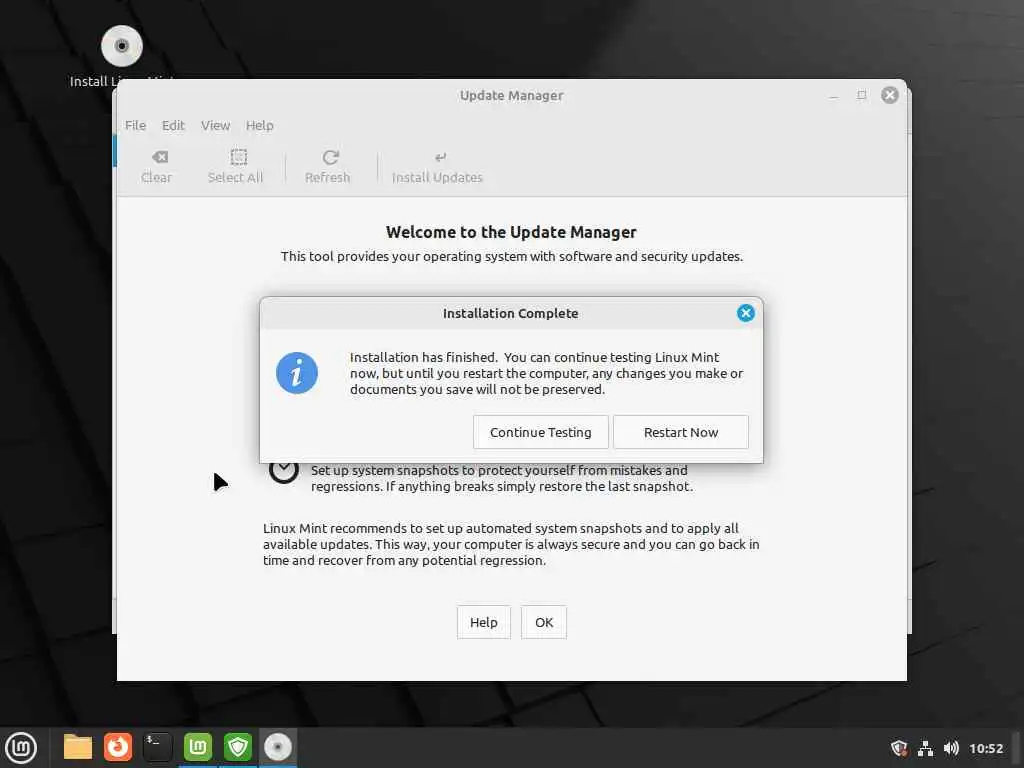This screenshot has width=1024, height=768.
Task: Click the Help button on welcome page
Action: pyautogui.click(x=483, y=622)
